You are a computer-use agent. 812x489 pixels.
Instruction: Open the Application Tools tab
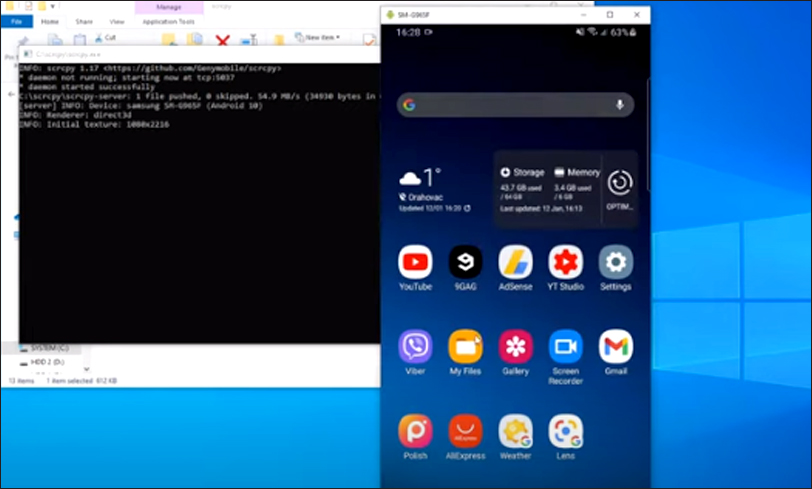169,21
